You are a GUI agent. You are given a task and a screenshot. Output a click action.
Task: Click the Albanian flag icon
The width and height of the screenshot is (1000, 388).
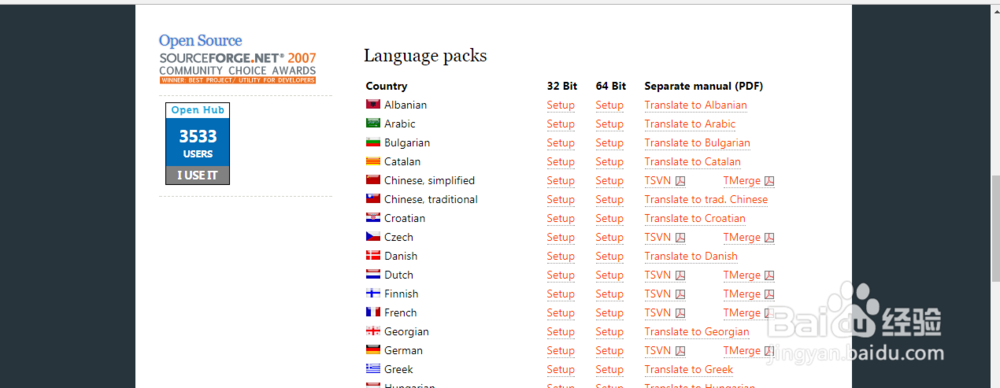click(373, 104)
